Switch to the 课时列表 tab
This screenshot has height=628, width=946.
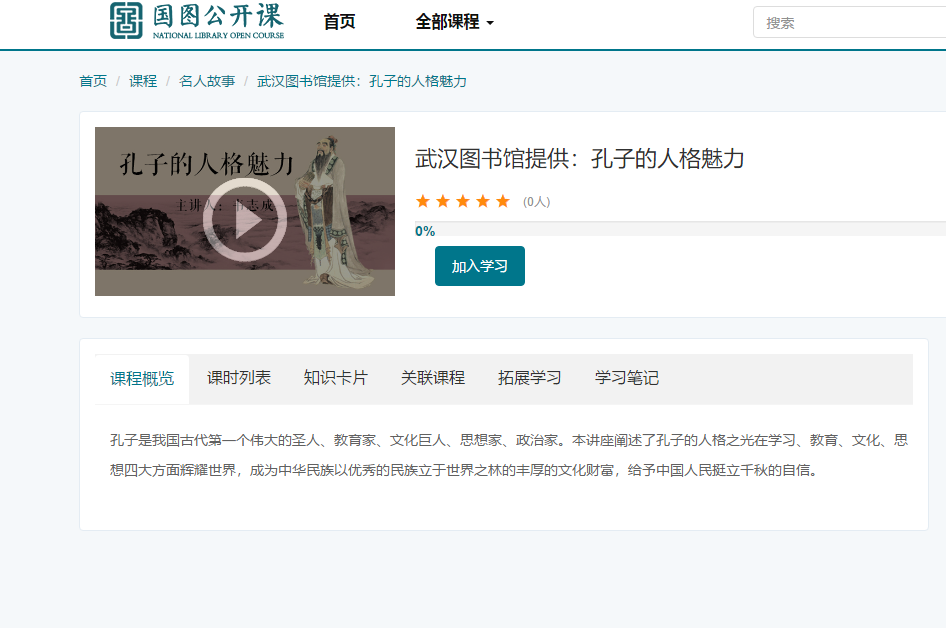click(238, 379)
